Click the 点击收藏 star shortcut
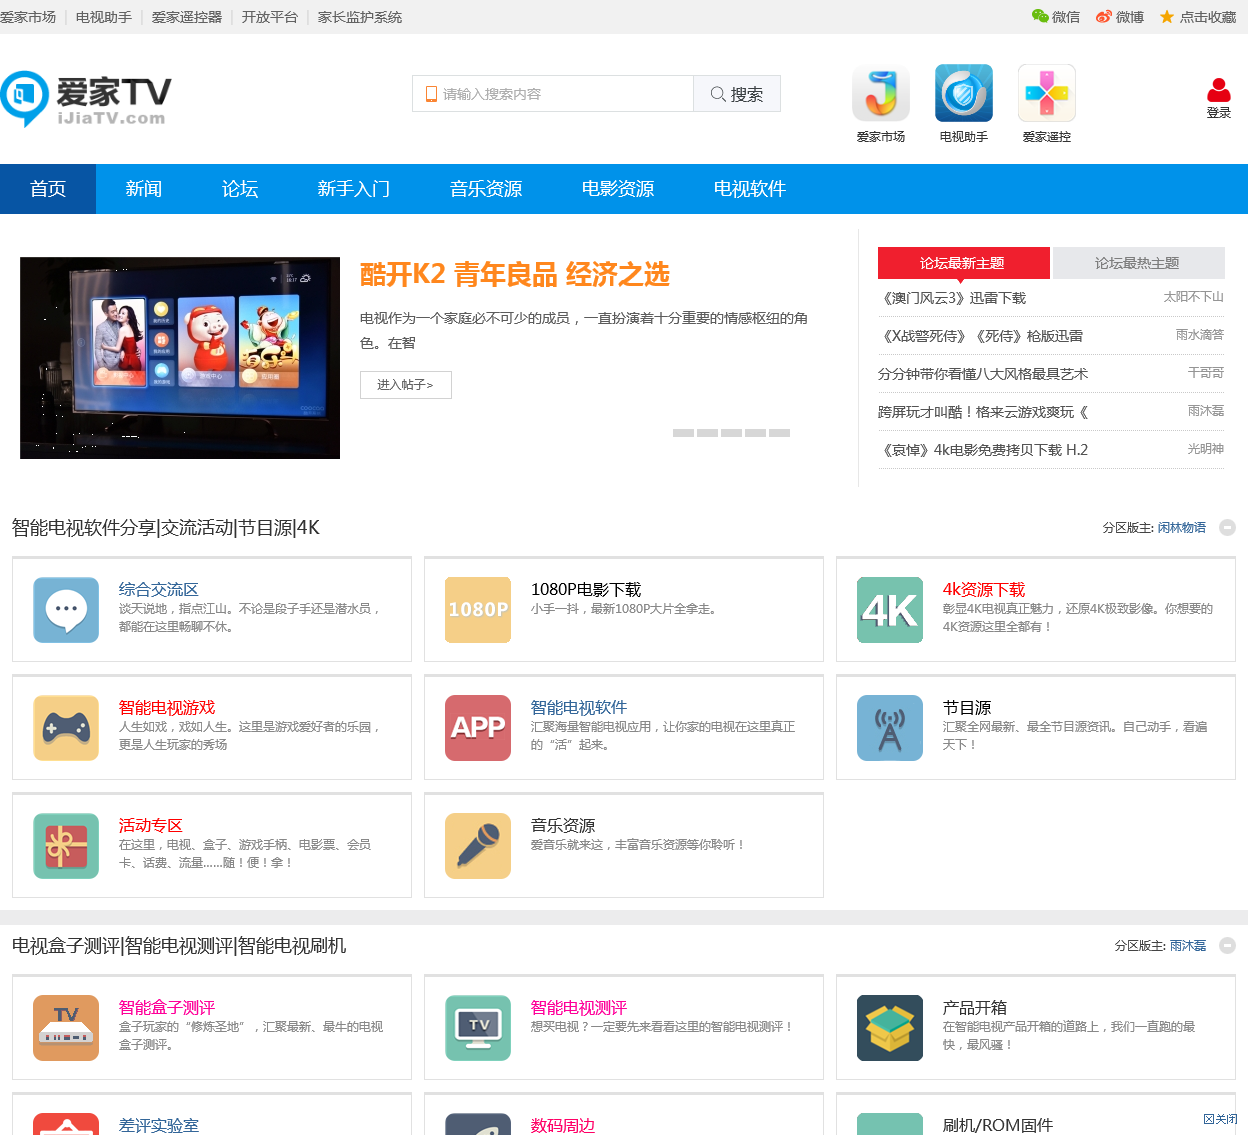The width and height of the screenshot is (1248, 1135). click(1198, 17)
